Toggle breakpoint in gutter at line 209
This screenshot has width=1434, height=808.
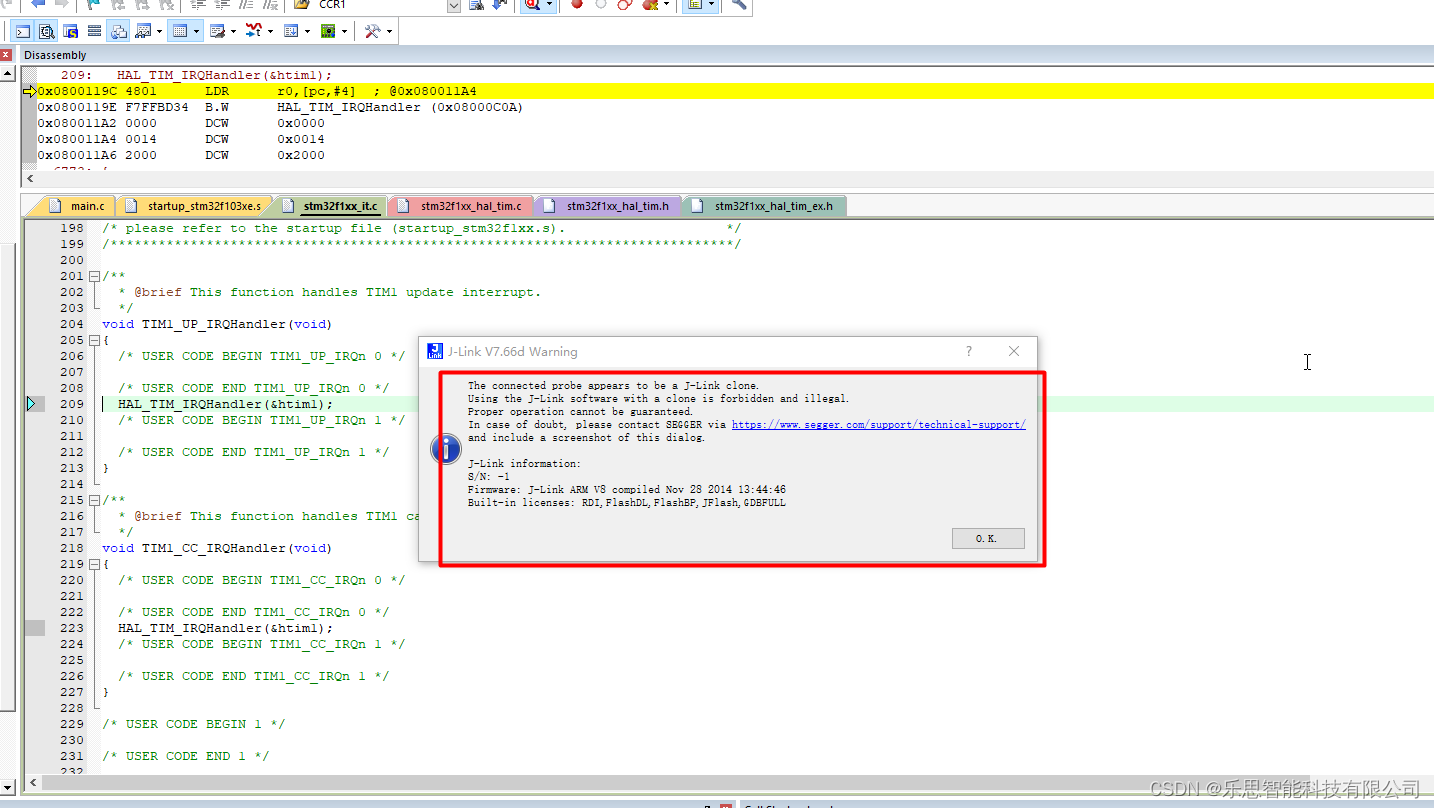(35, 404)
